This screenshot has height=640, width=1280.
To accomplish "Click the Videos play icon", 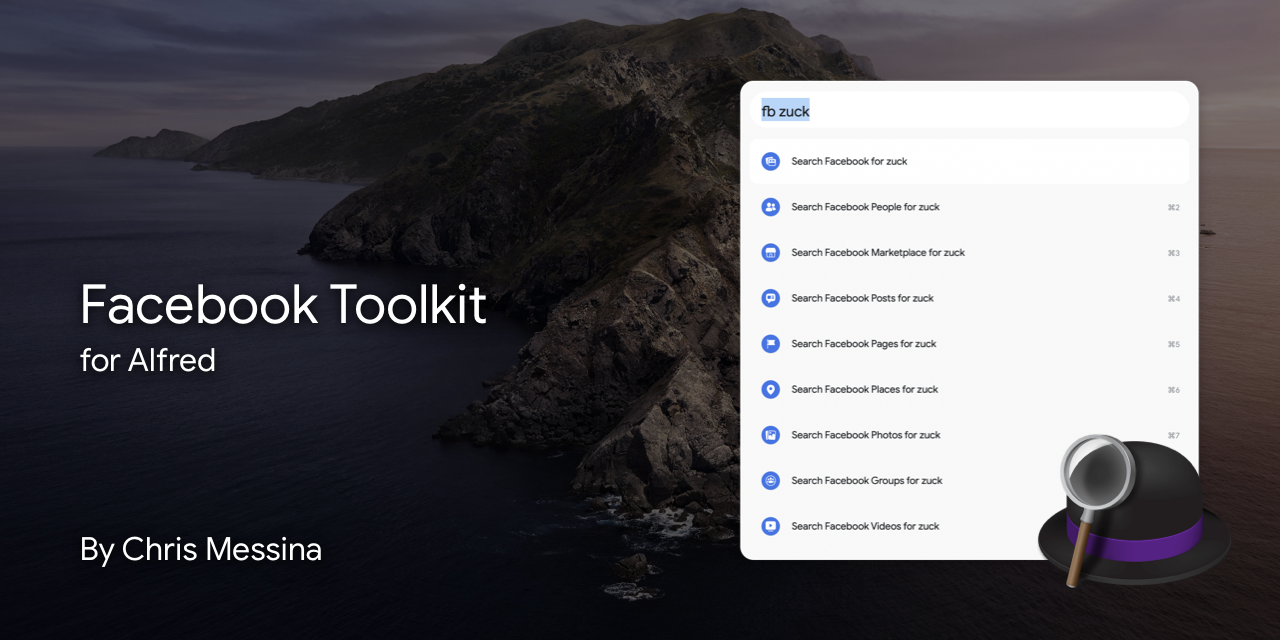I will (x=770, y=526).
